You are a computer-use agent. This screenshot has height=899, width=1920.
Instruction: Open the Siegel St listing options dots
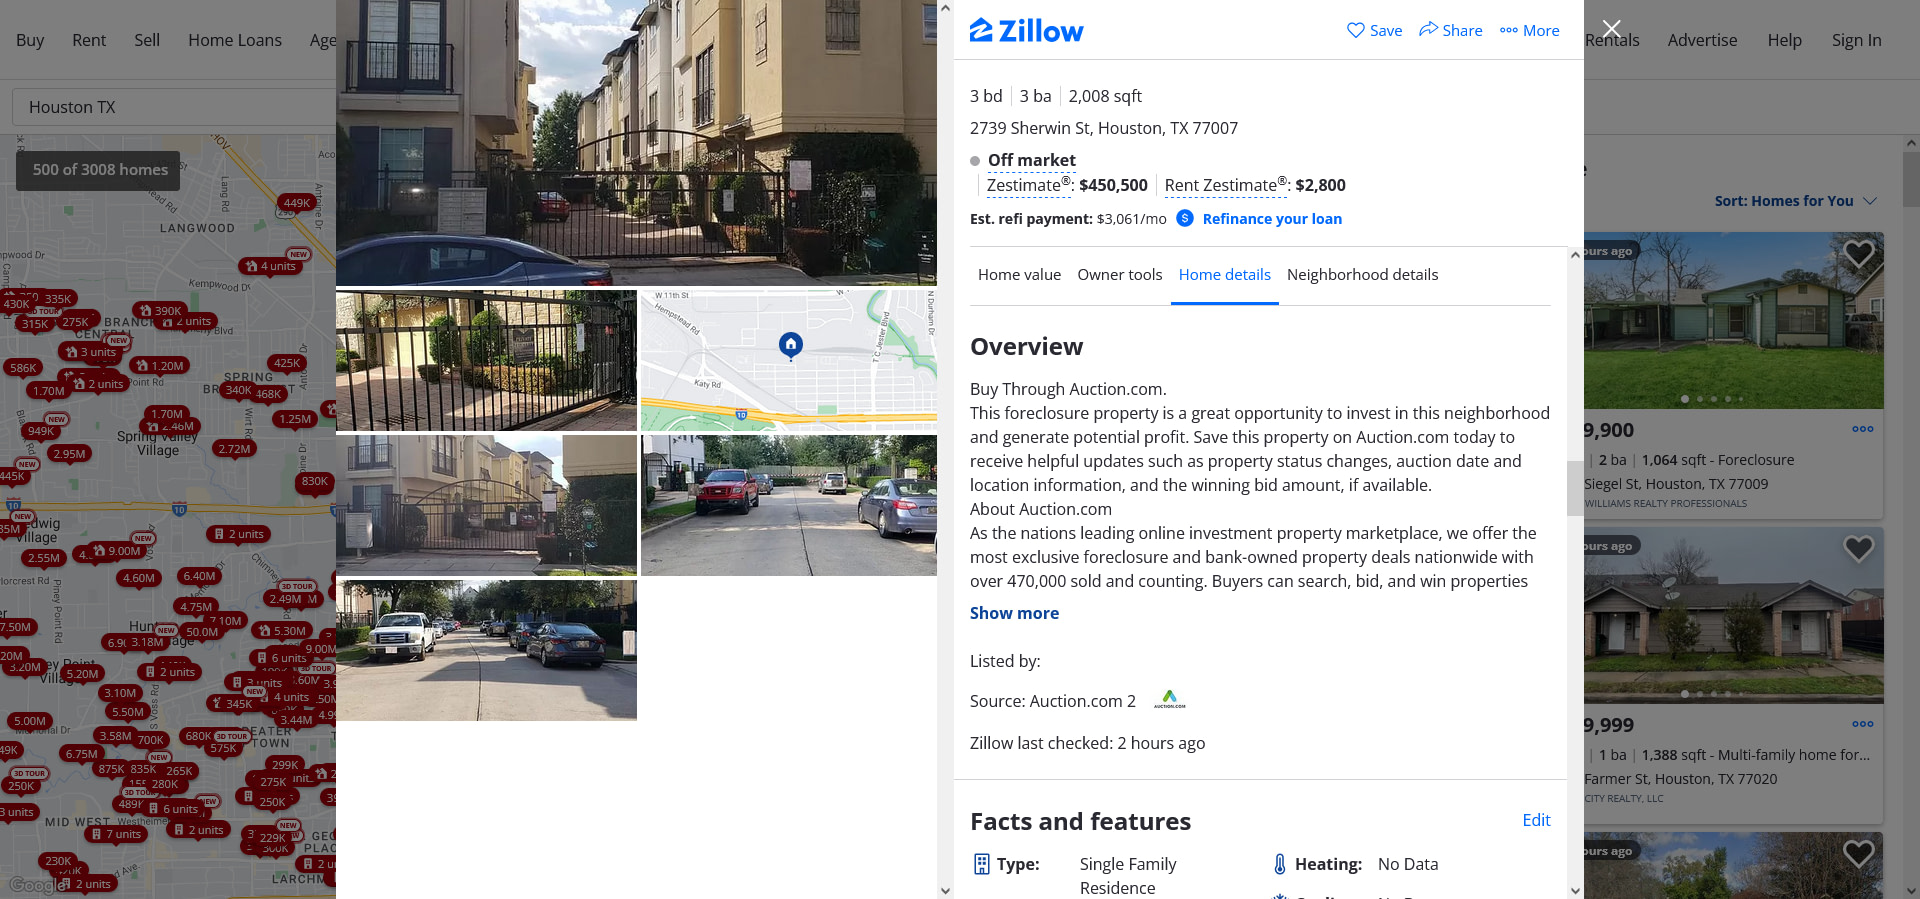(1862, 429)
